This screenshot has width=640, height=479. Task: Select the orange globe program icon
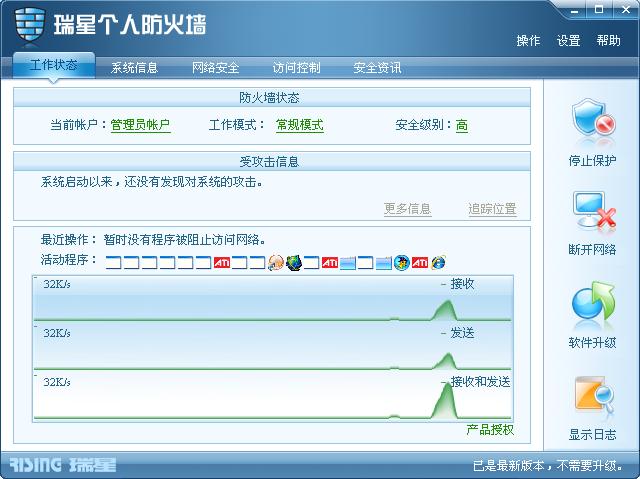(276, 262)
